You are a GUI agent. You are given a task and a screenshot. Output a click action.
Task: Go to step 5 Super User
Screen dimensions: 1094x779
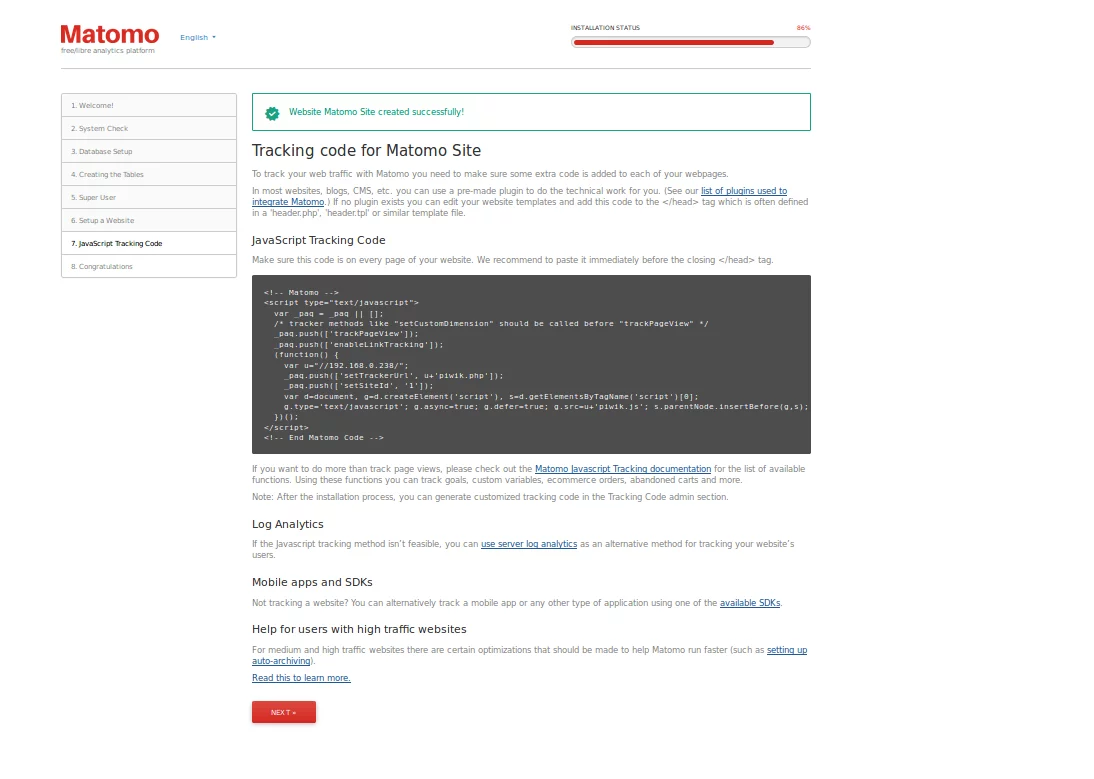point(149,197)
